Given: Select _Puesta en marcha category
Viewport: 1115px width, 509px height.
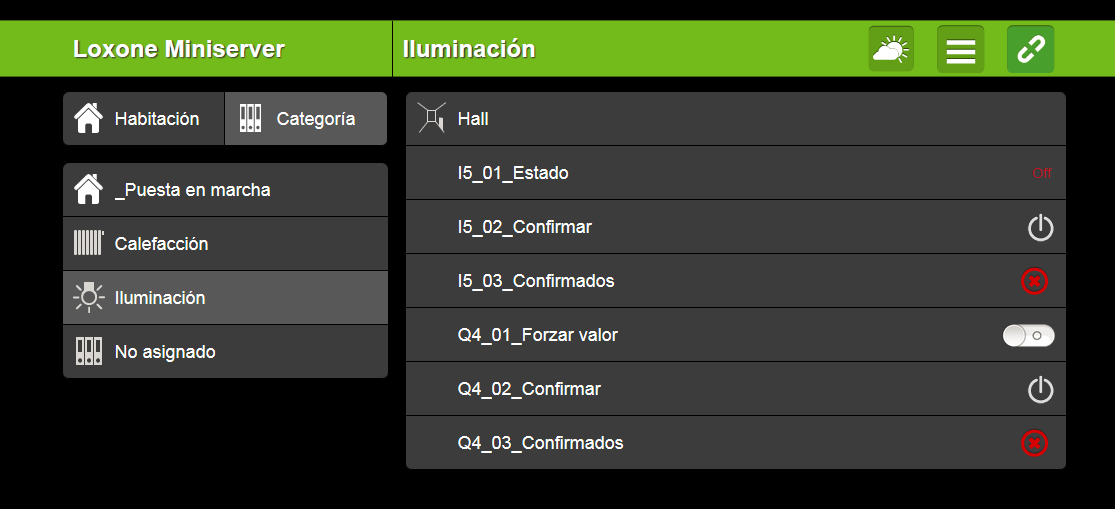Looking at the screenshot, I should [225, 190].
